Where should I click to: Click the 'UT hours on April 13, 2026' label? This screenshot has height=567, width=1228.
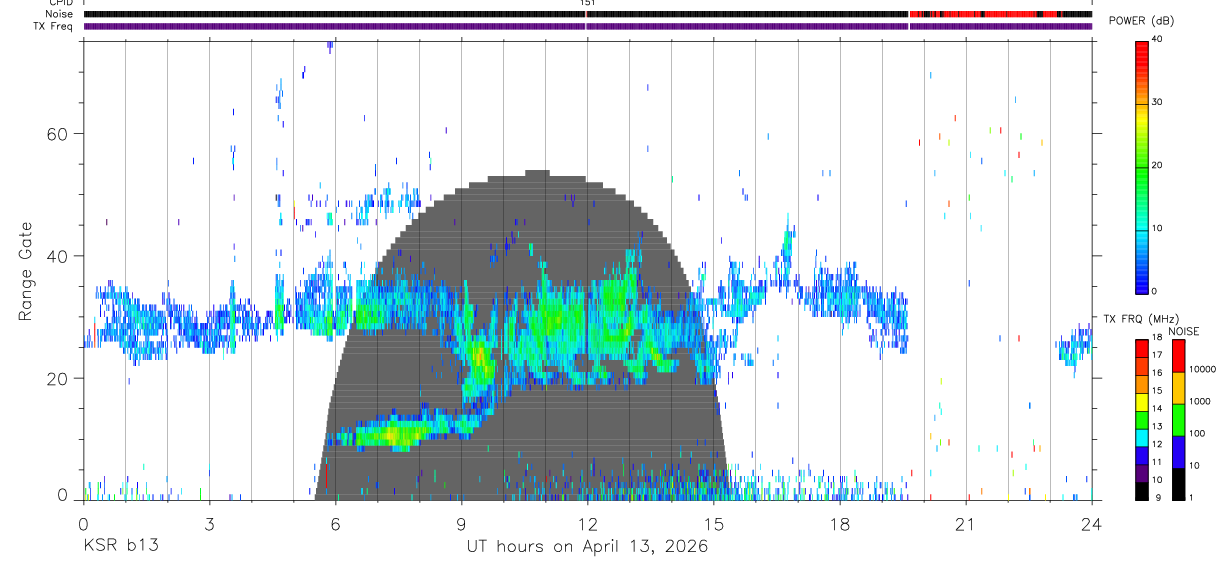[587, 546]
